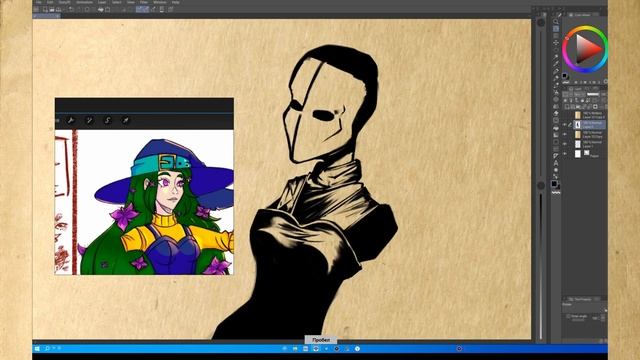Select the Fill bucket tool
The image size is (640, 360).
[x=556, y=127]
